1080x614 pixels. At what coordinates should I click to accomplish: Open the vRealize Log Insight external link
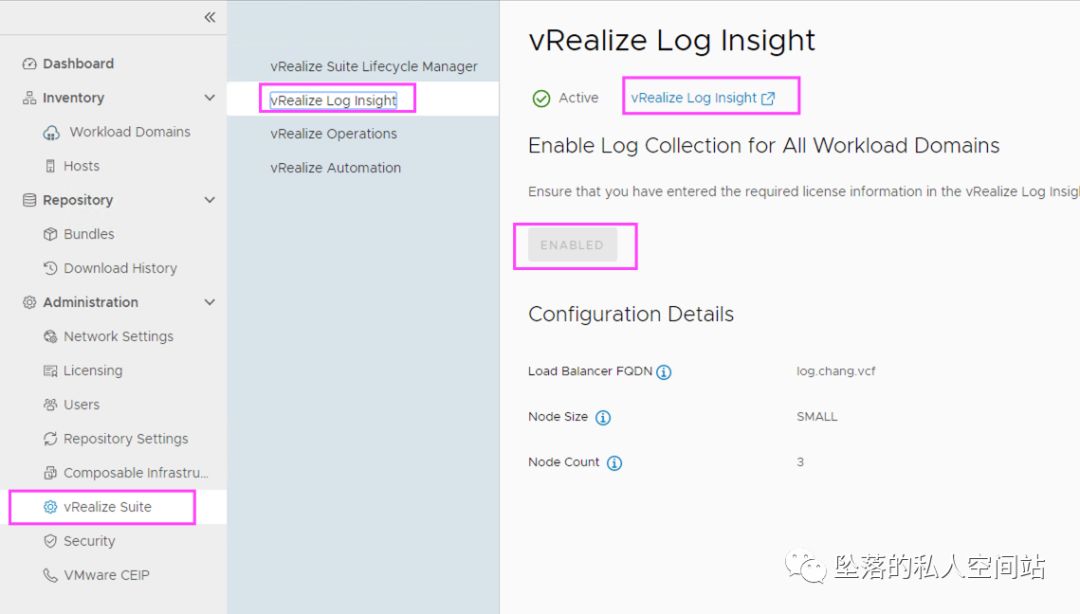coord(694,98)
